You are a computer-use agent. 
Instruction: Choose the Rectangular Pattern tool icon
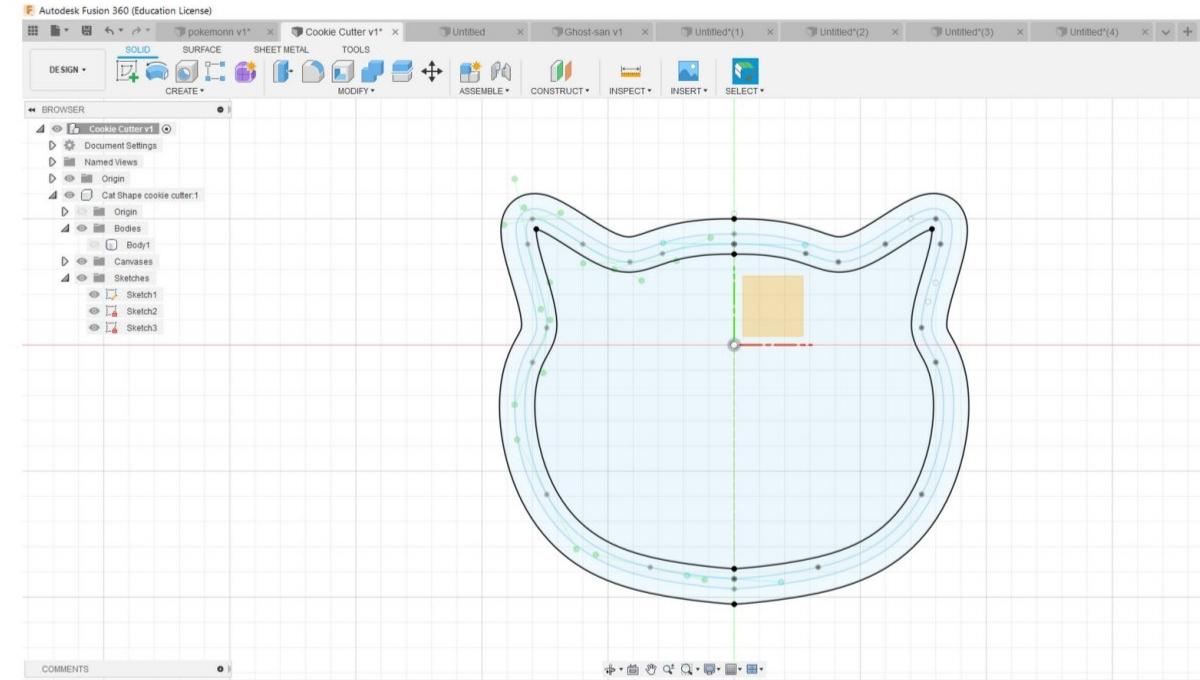point(214,72)
